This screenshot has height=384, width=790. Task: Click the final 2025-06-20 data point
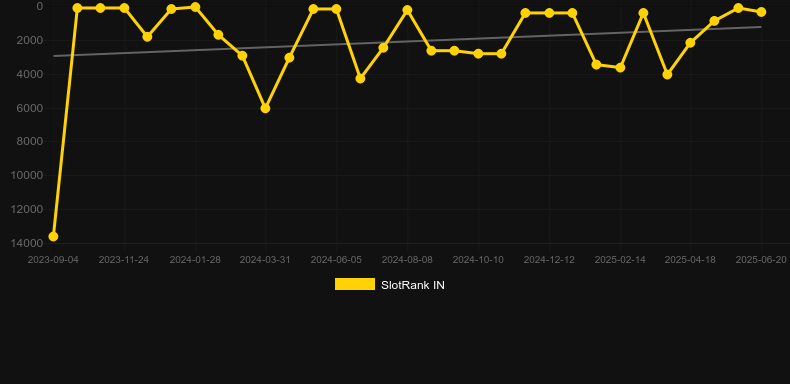coord(761,12)
